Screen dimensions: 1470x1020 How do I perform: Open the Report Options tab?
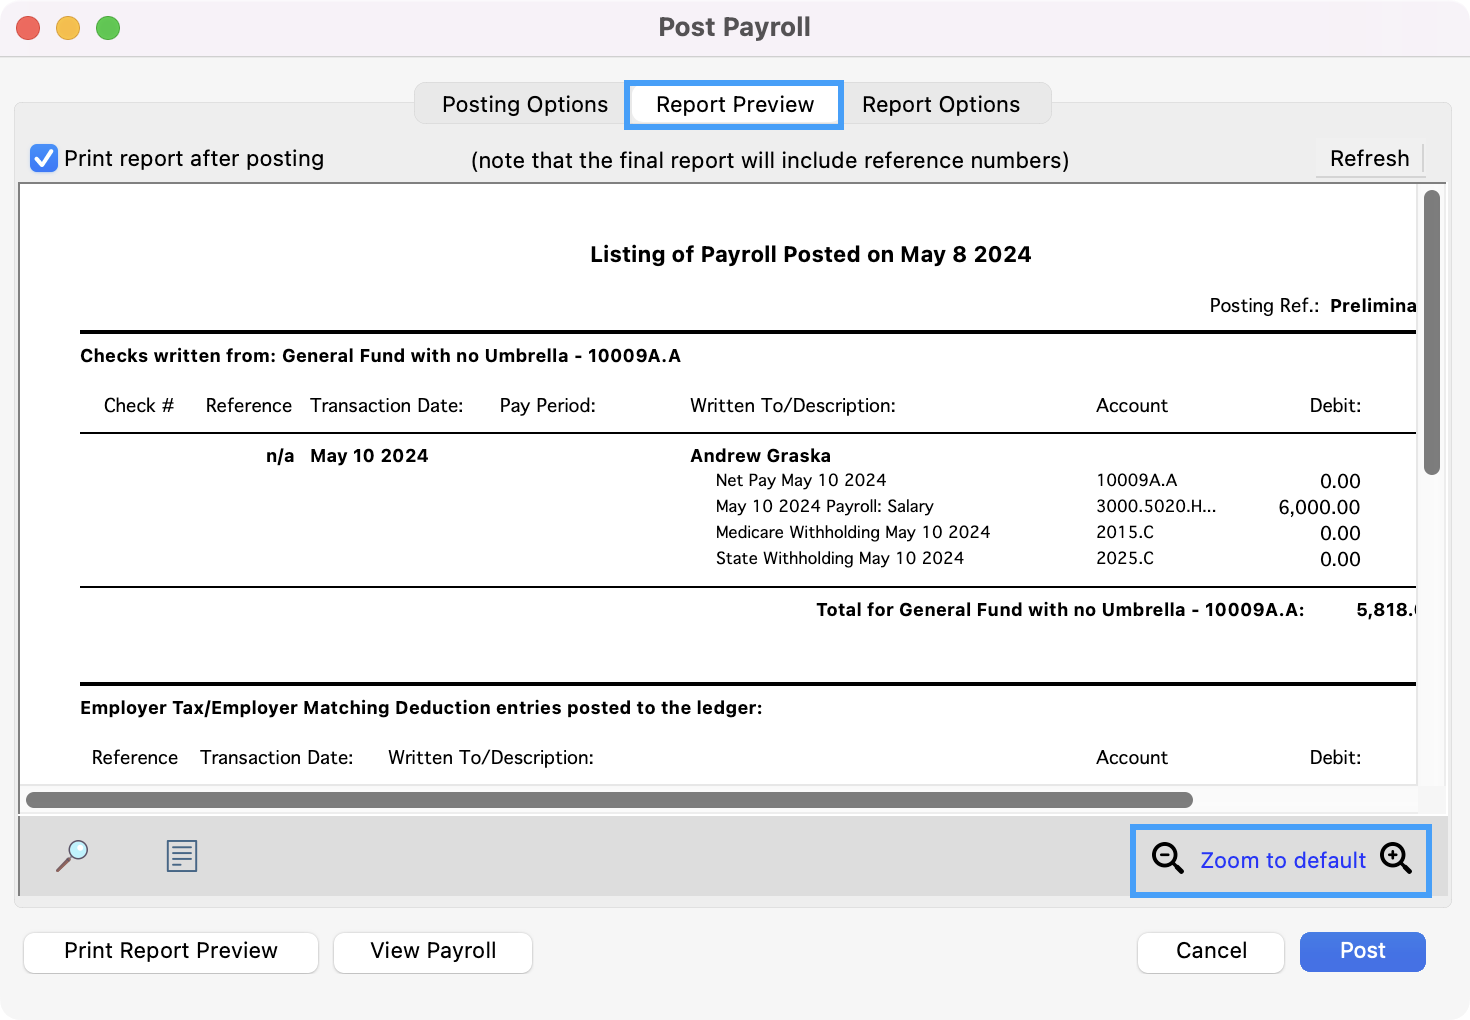click(940, 104)
